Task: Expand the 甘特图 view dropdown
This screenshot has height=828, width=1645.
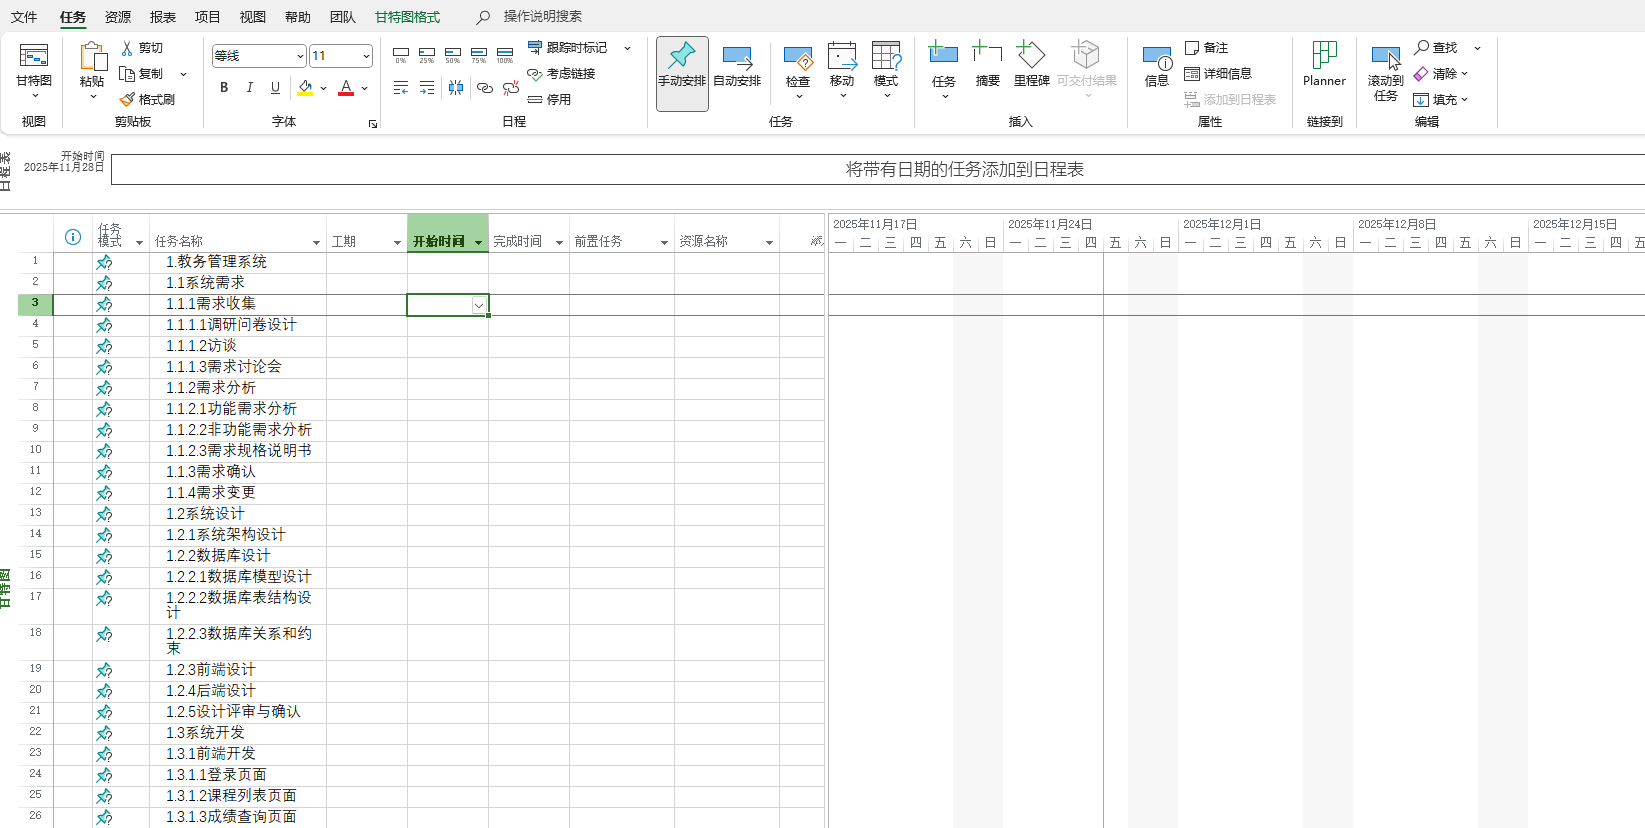Action: [x=34, y=96]
